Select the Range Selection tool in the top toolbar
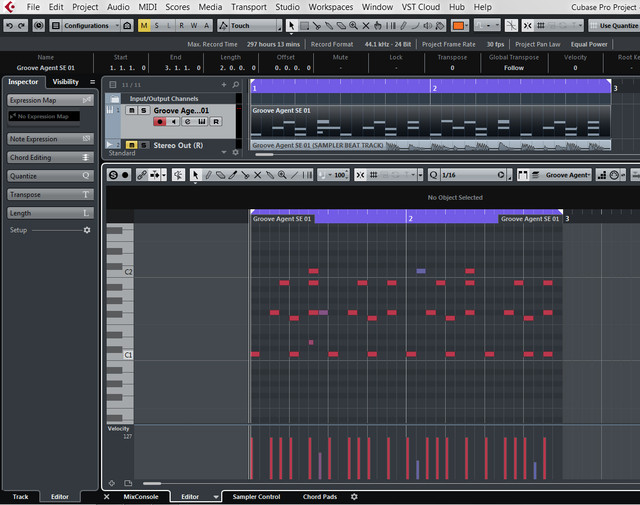 coord(304,26)
